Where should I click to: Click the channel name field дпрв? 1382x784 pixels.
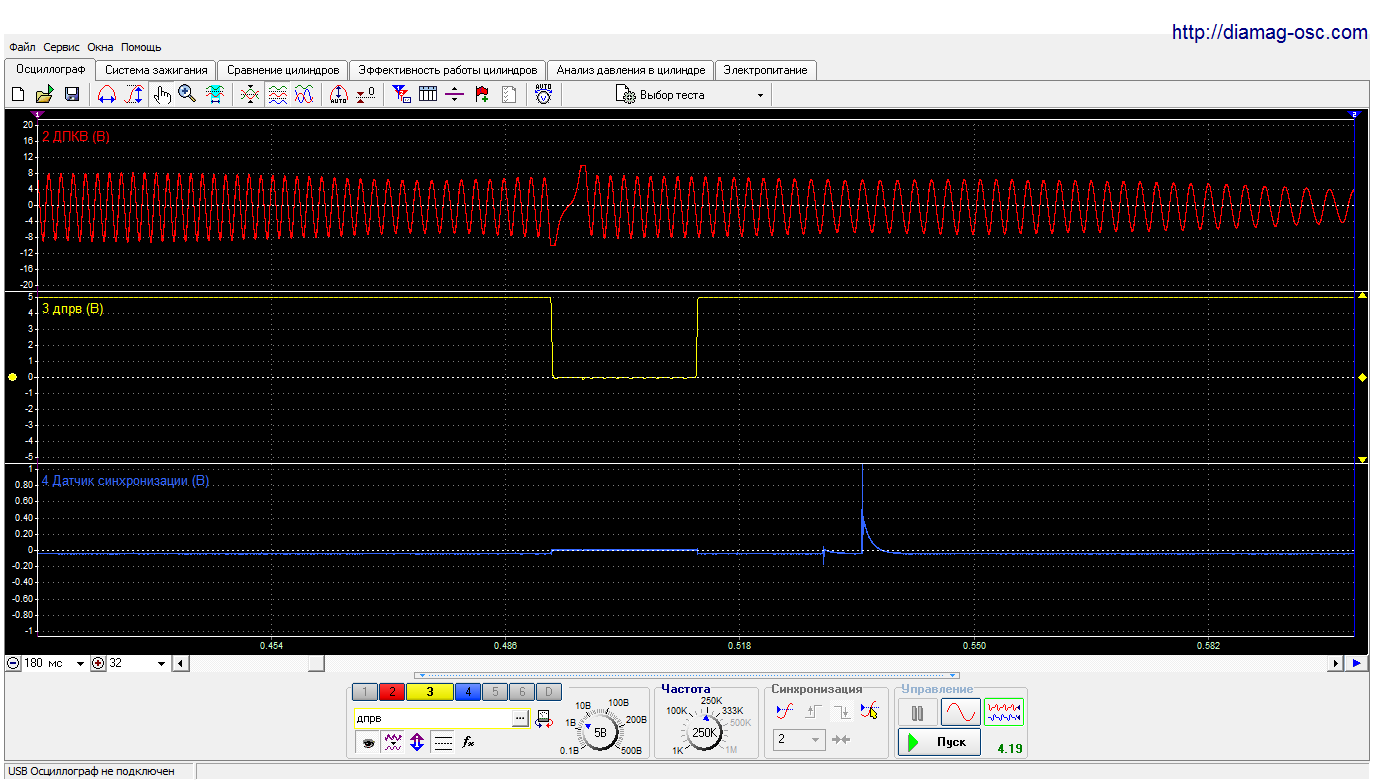pyautogui.click(x=432, y=718)
